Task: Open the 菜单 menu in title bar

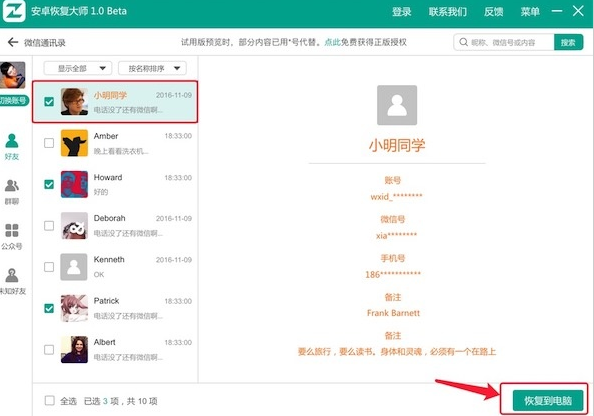Action: (530, 12)
